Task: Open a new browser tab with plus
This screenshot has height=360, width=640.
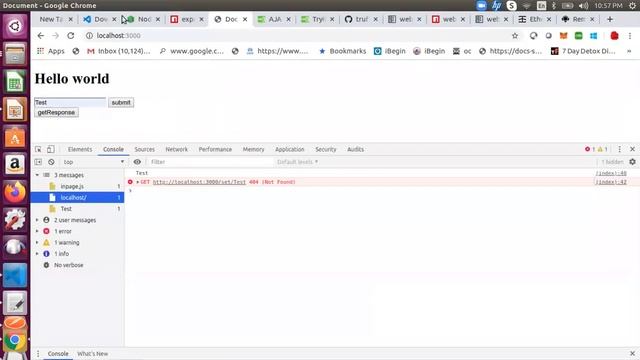Action: (610, 19)
